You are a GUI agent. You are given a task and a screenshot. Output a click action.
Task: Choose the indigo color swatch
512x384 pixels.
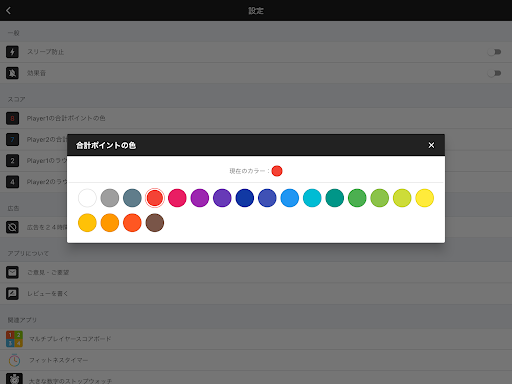(267, 198)
